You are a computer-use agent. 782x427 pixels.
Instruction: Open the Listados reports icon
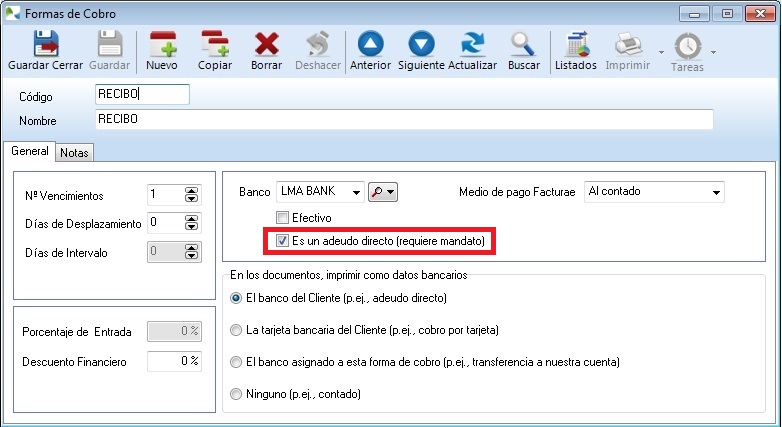577,44
